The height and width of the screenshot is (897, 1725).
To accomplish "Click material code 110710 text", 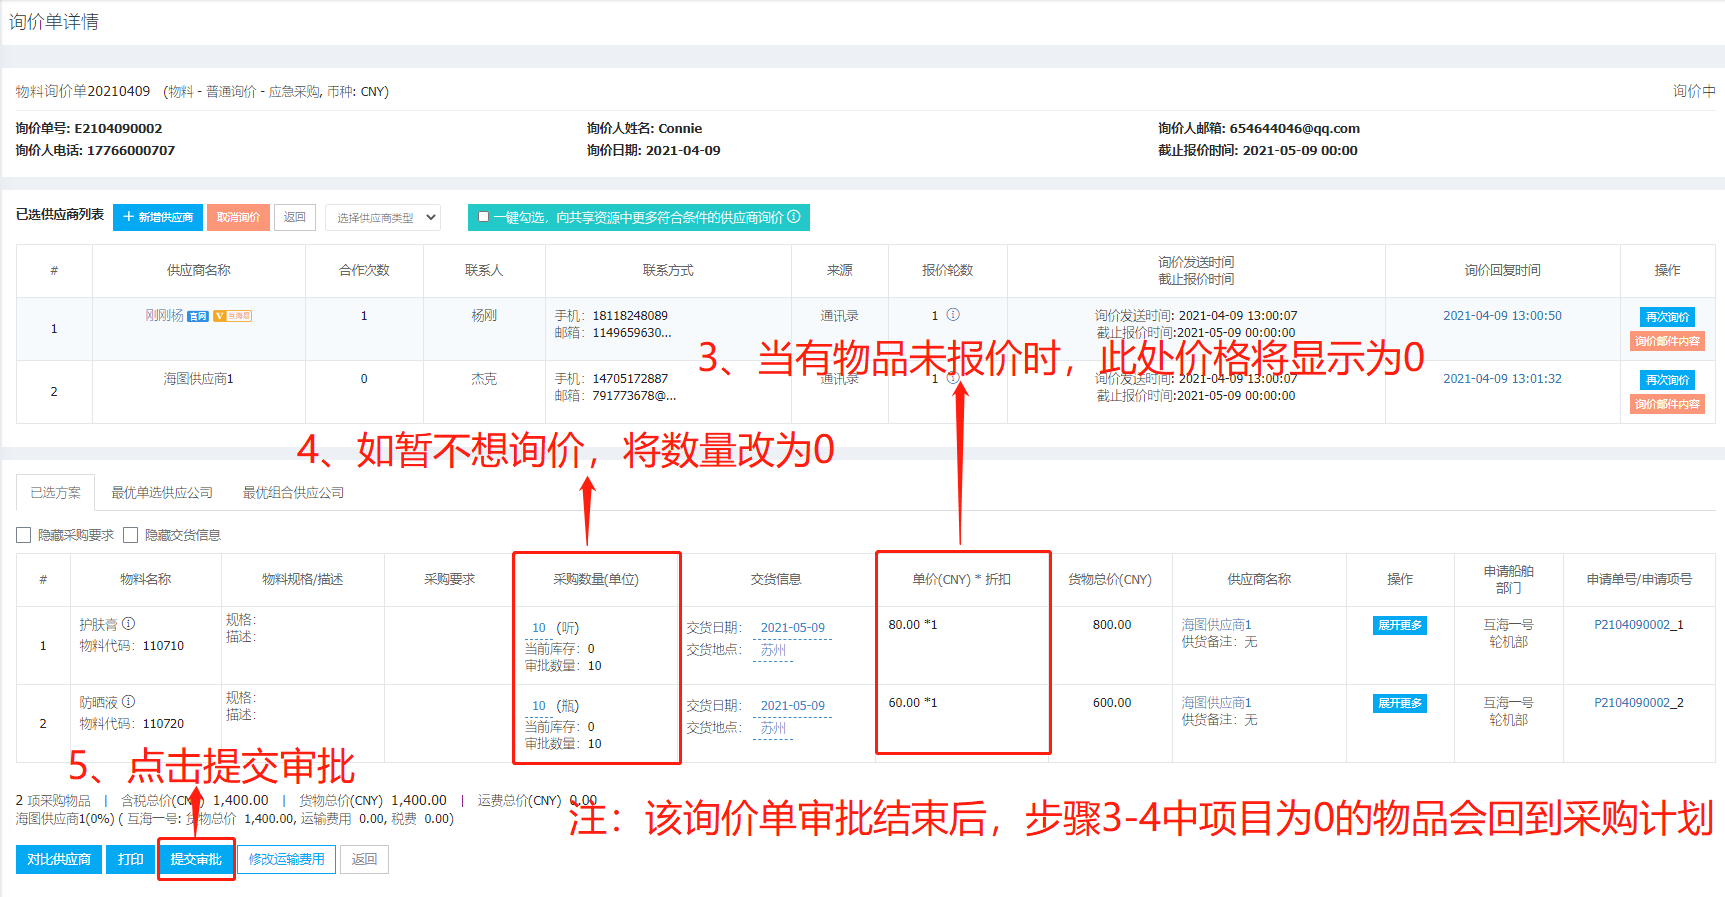I will (163, 646).
